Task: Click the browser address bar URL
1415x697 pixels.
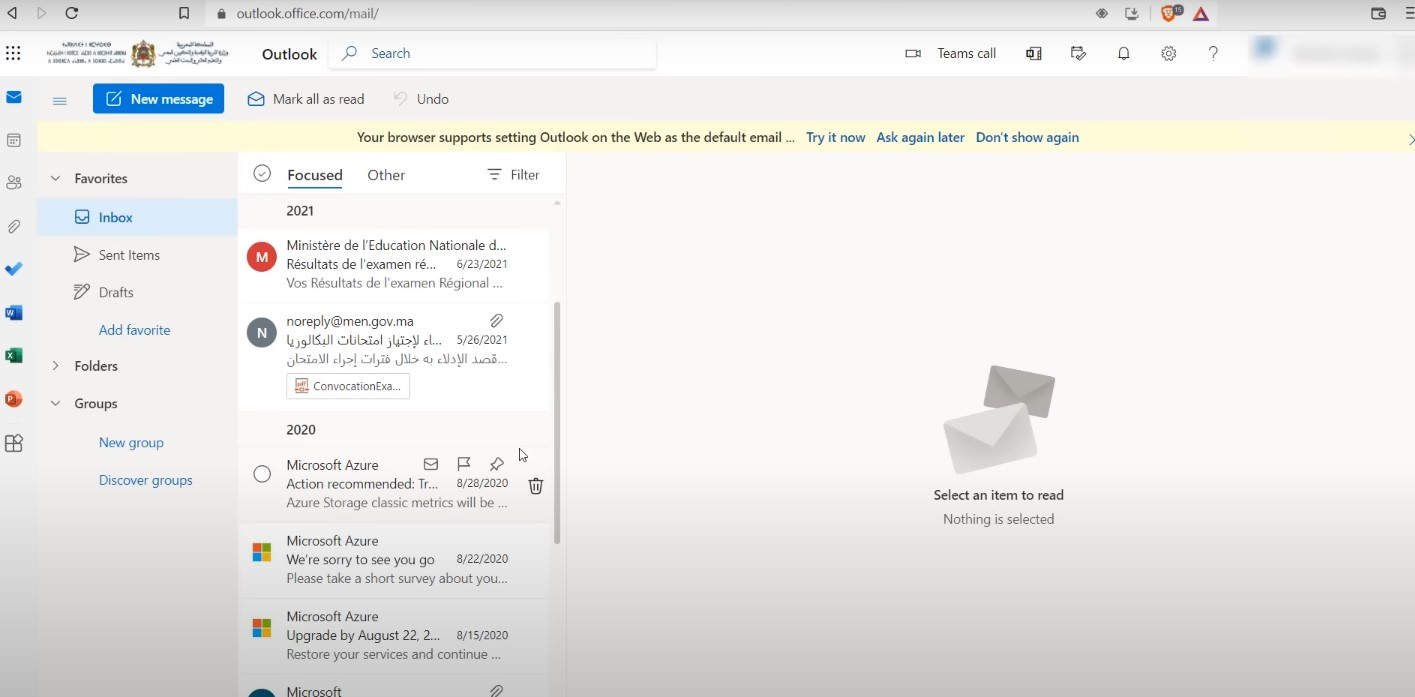Action: 308,14
